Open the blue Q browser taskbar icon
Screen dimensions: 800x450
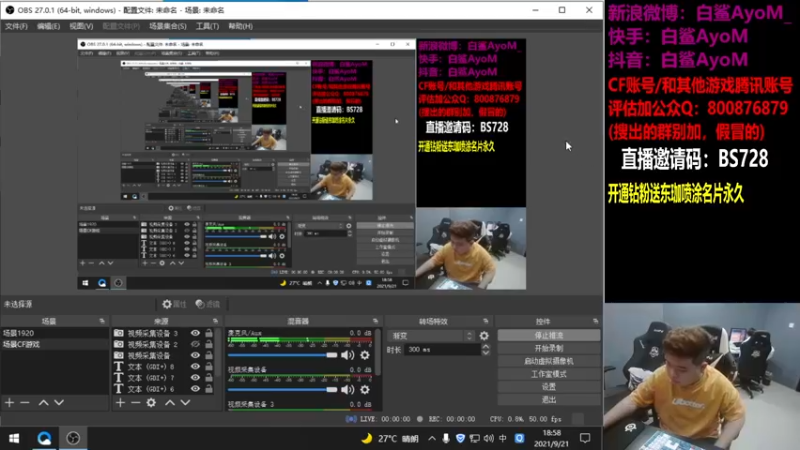[44, 438]
